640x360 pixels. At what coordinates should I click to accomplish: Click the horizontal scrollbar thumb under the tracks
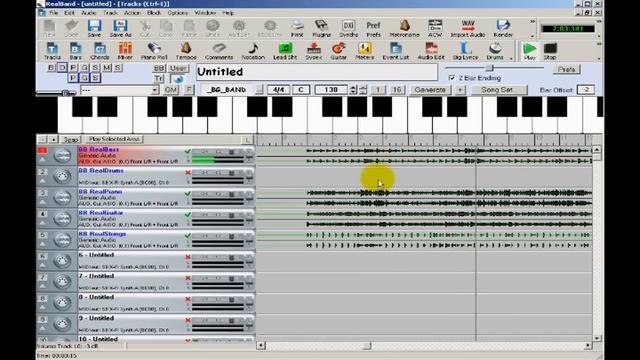[367, 345]
